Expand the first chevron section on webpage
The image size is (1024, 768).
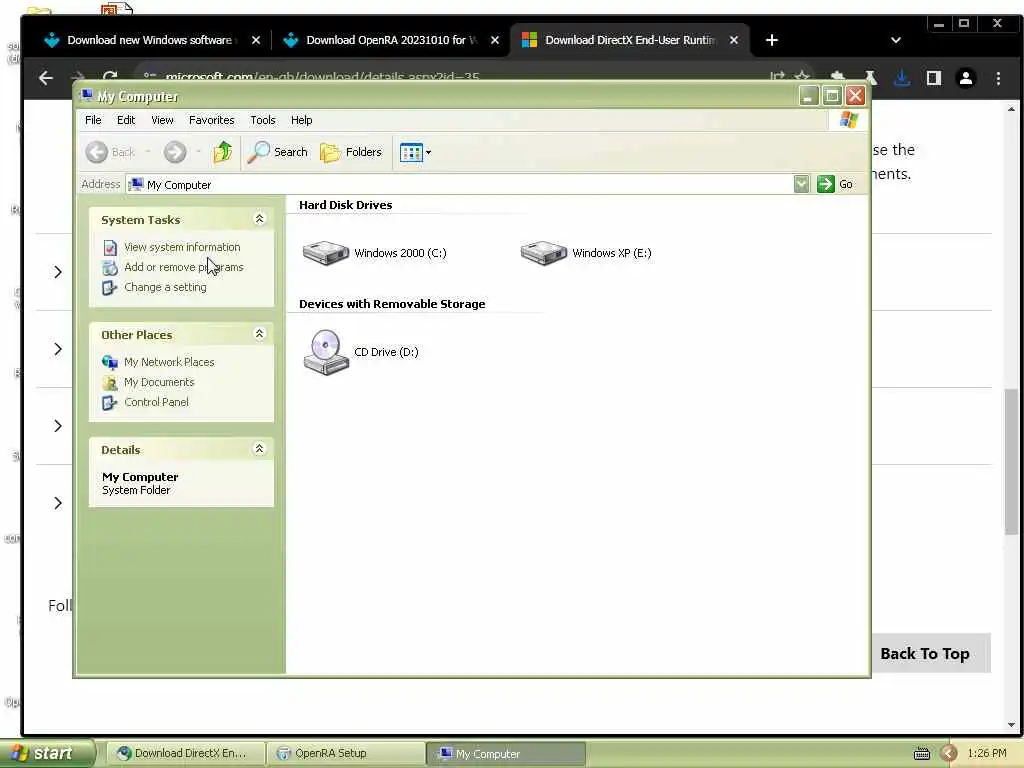57,272
